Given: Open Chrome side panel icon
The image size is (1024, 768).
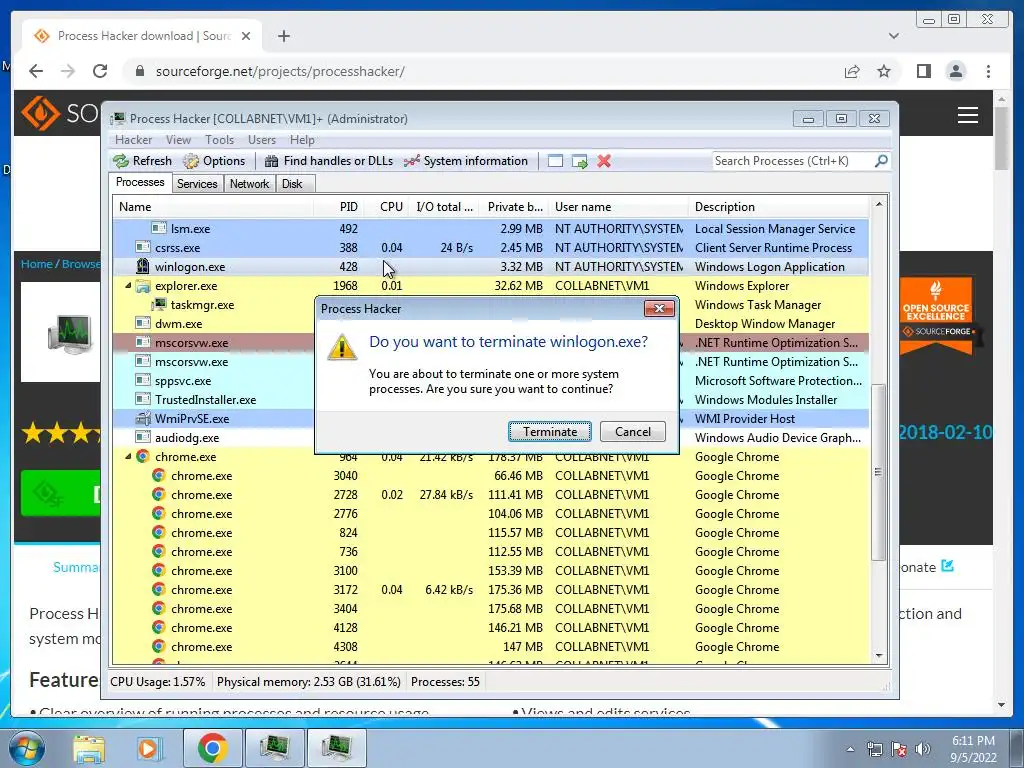Looking at the screenshot, I should click(x=923, y=71).
